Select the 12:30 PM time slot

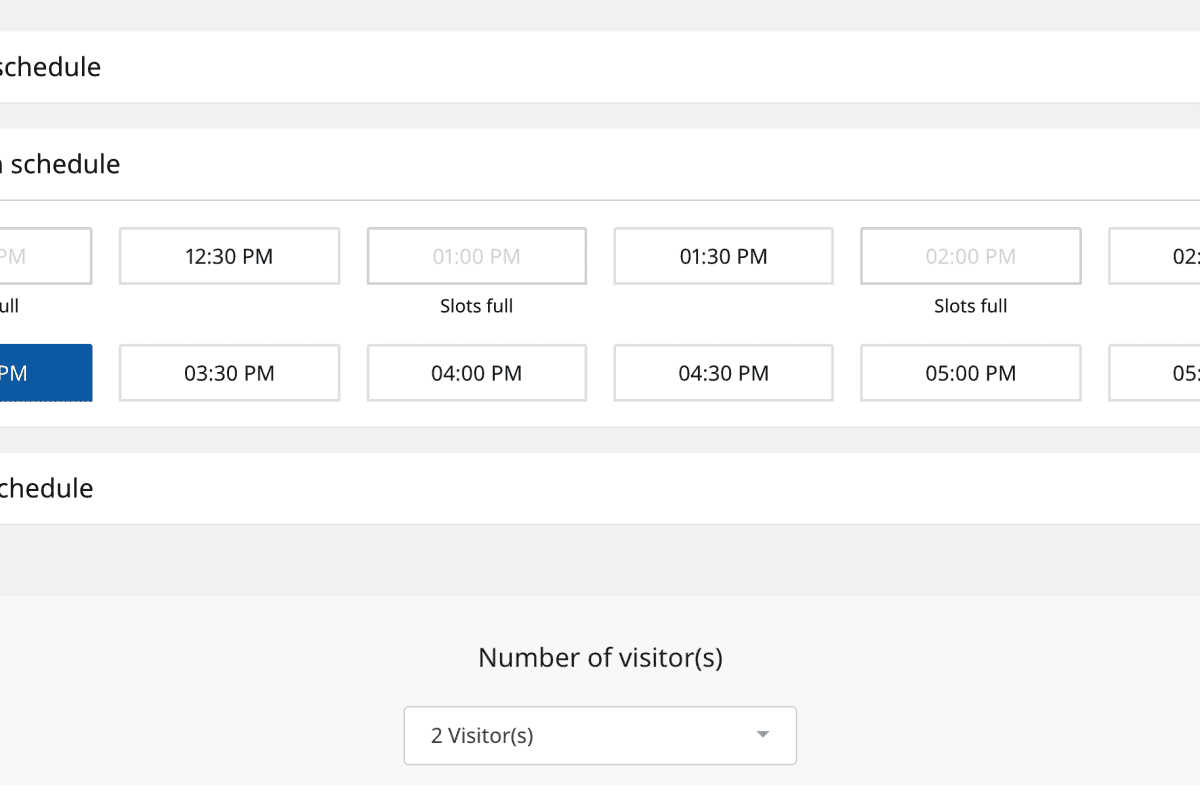coord(229,256)
